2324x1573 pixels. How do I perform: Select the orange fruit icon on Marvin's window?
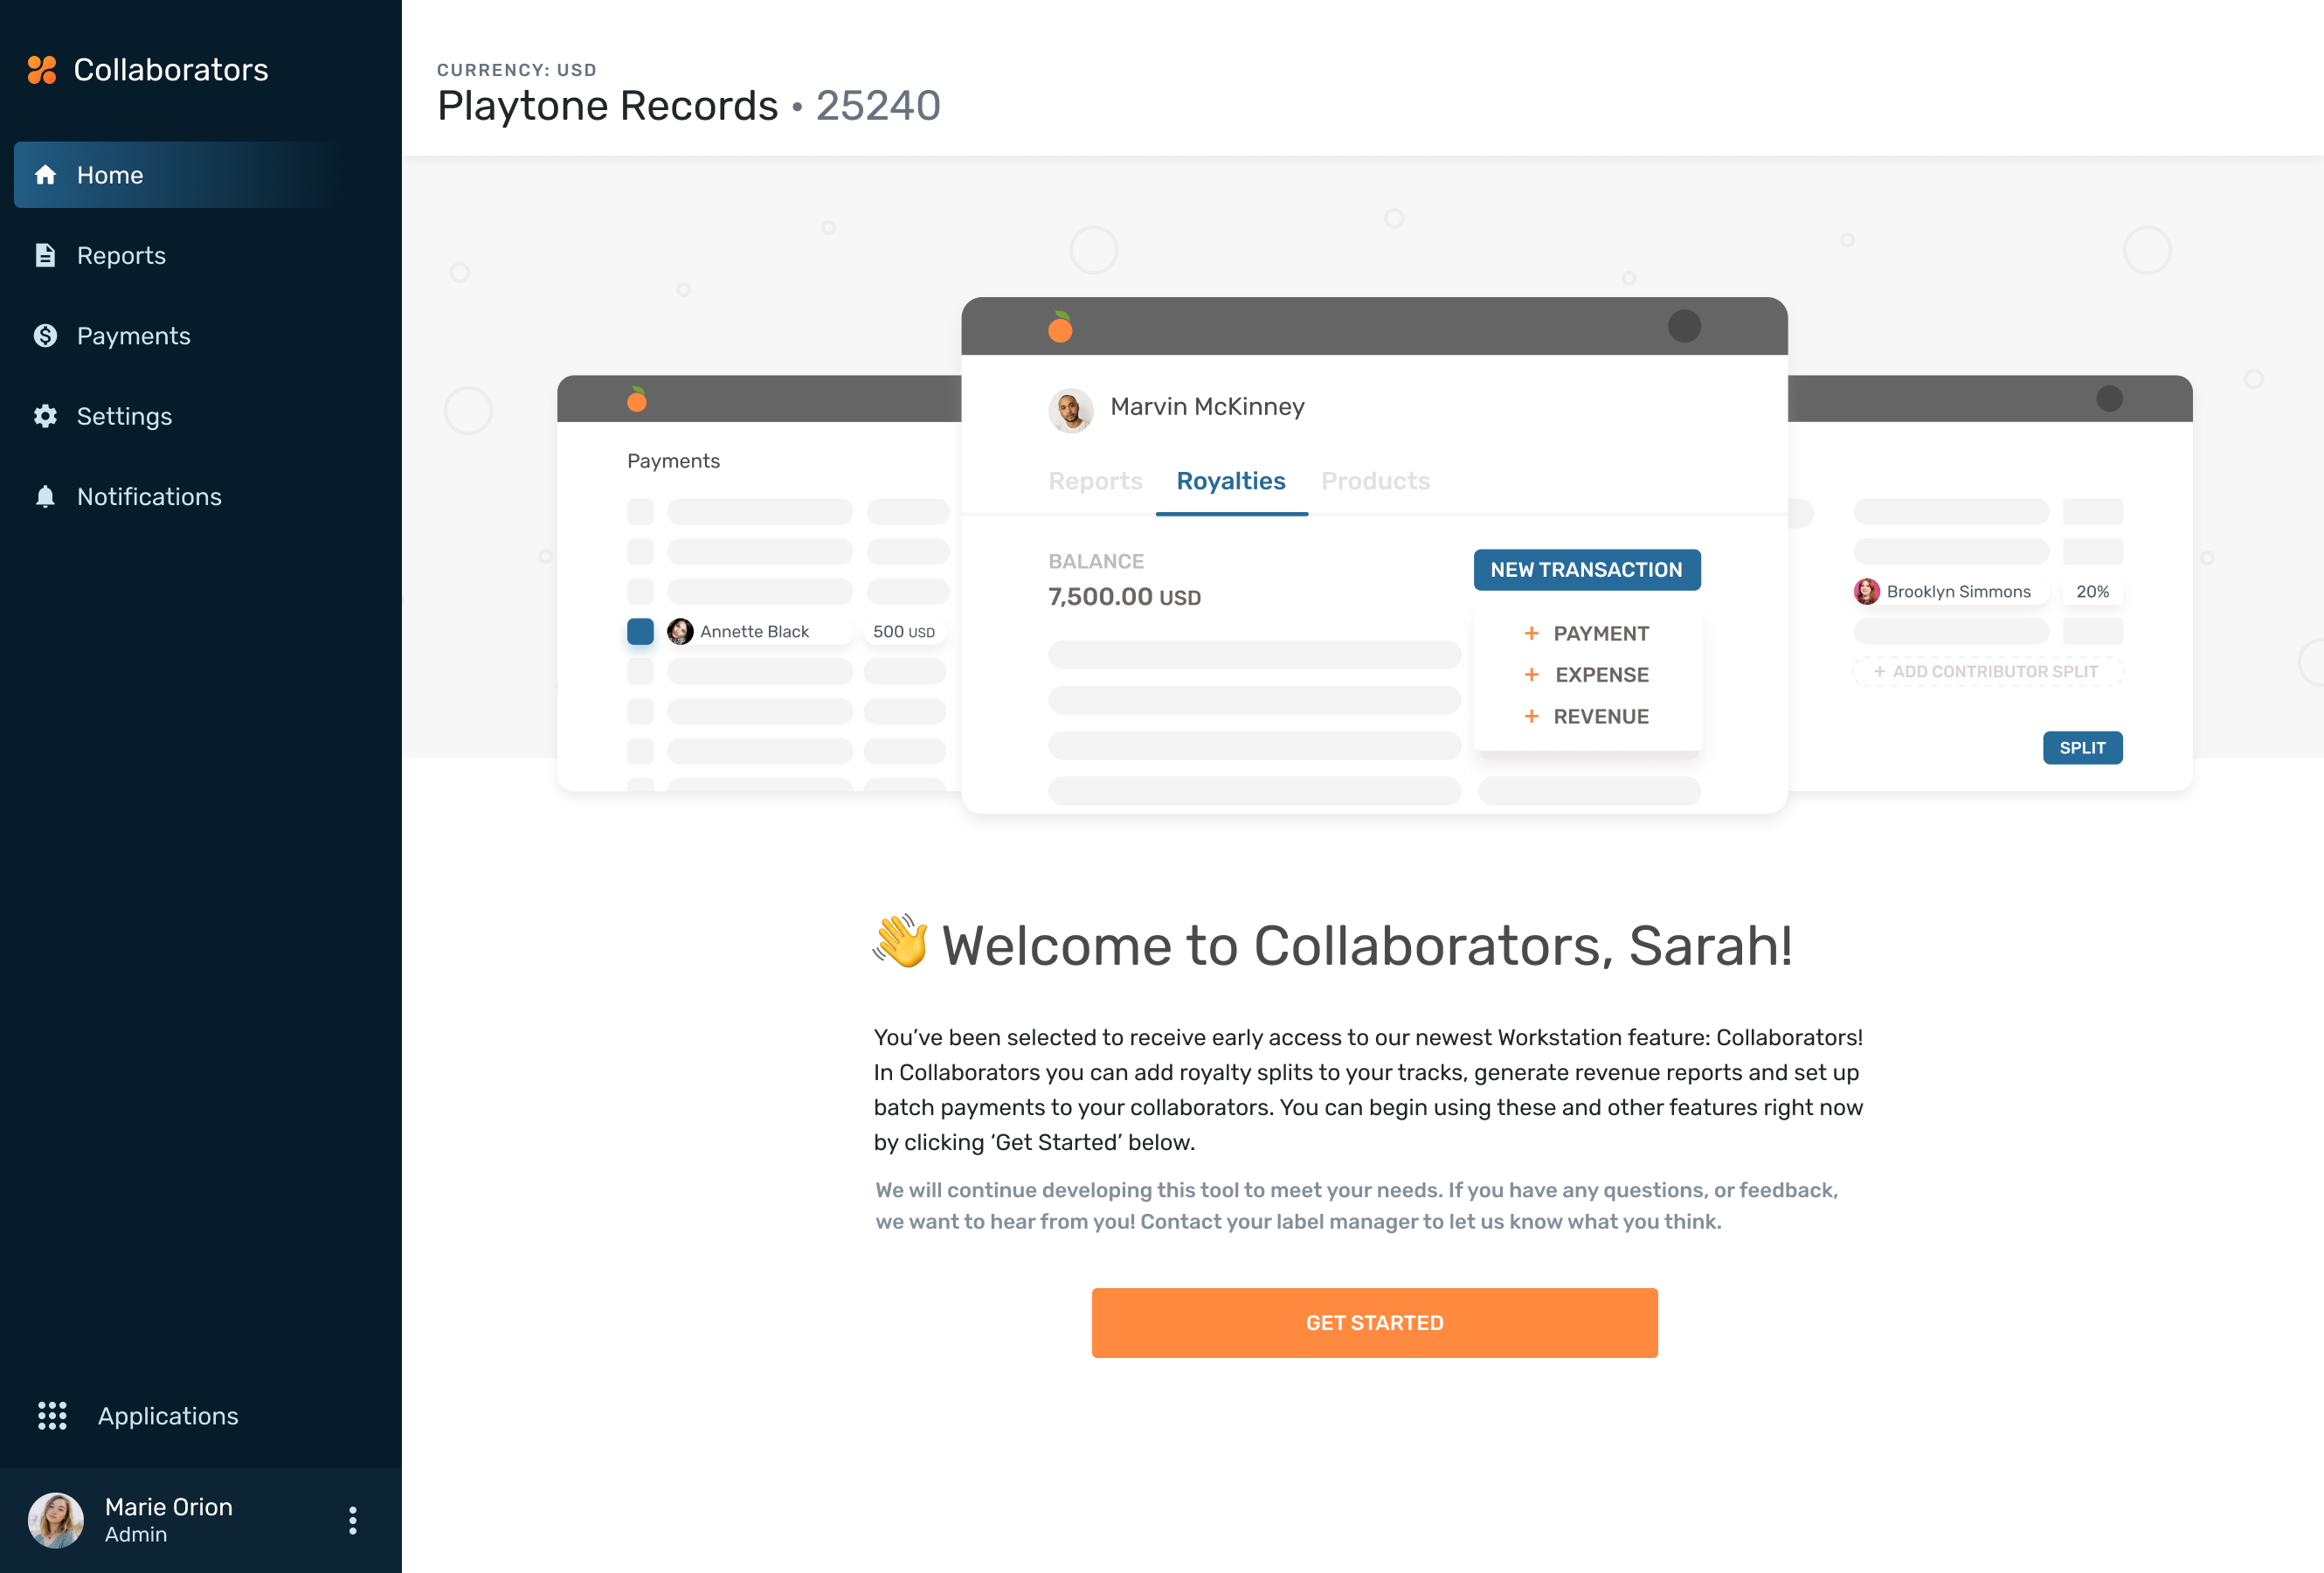[x=1060, y=326]
